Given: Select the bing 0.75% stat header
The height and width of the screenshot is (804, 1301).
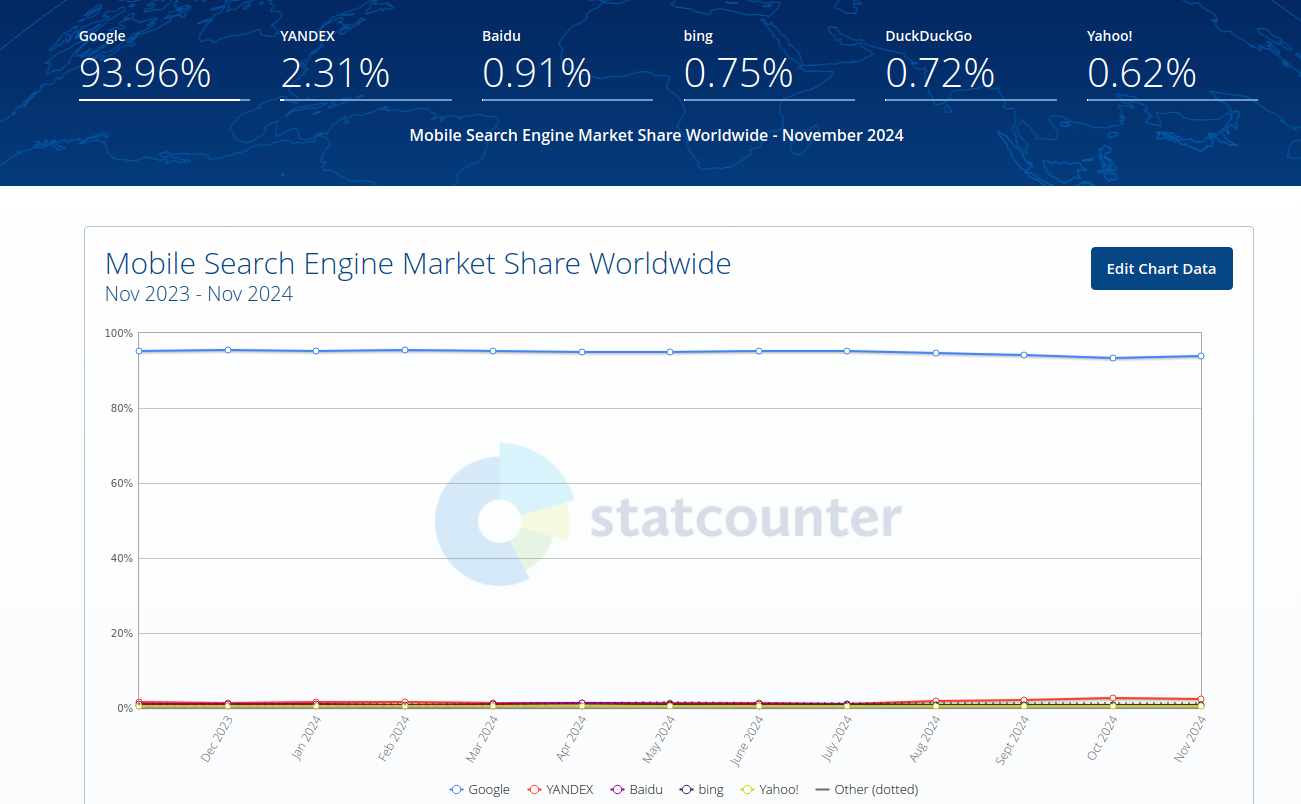Looking at the screenshot, I should click(x=769, y=63).
